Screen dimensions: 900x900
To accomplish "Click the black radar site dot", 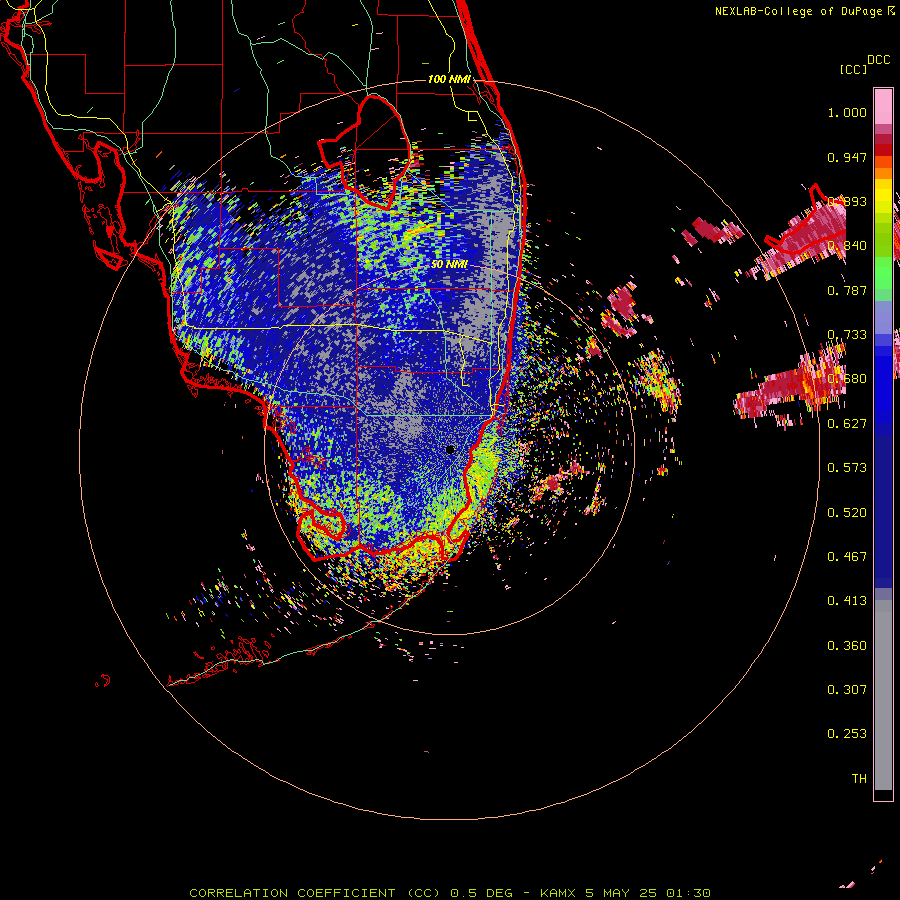I will pos(450,449).
